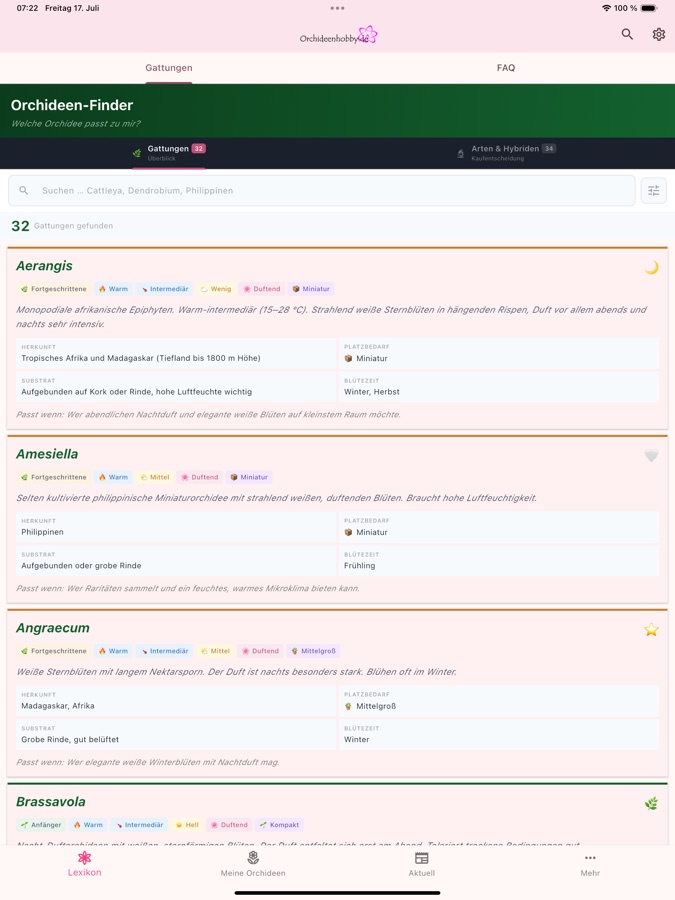Tap the star icon on Angraecum card

tap(651, 630)
